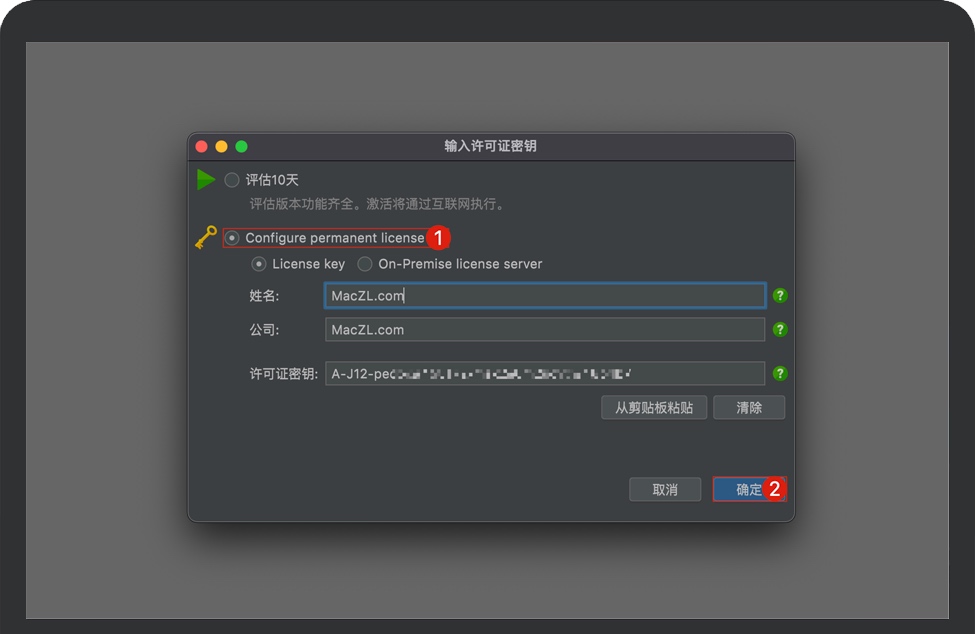Click the green play evaluation icon

point(206,180)
